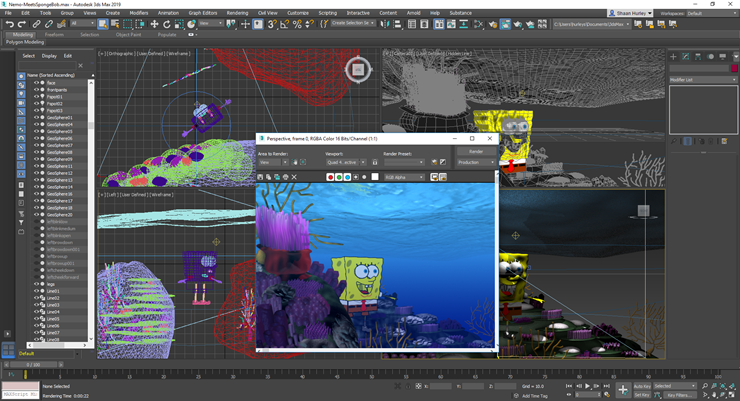Viewport: 740px width, 401px height.
Task: Open the reference coordinate system View dropdown
Action: point(210,23)
